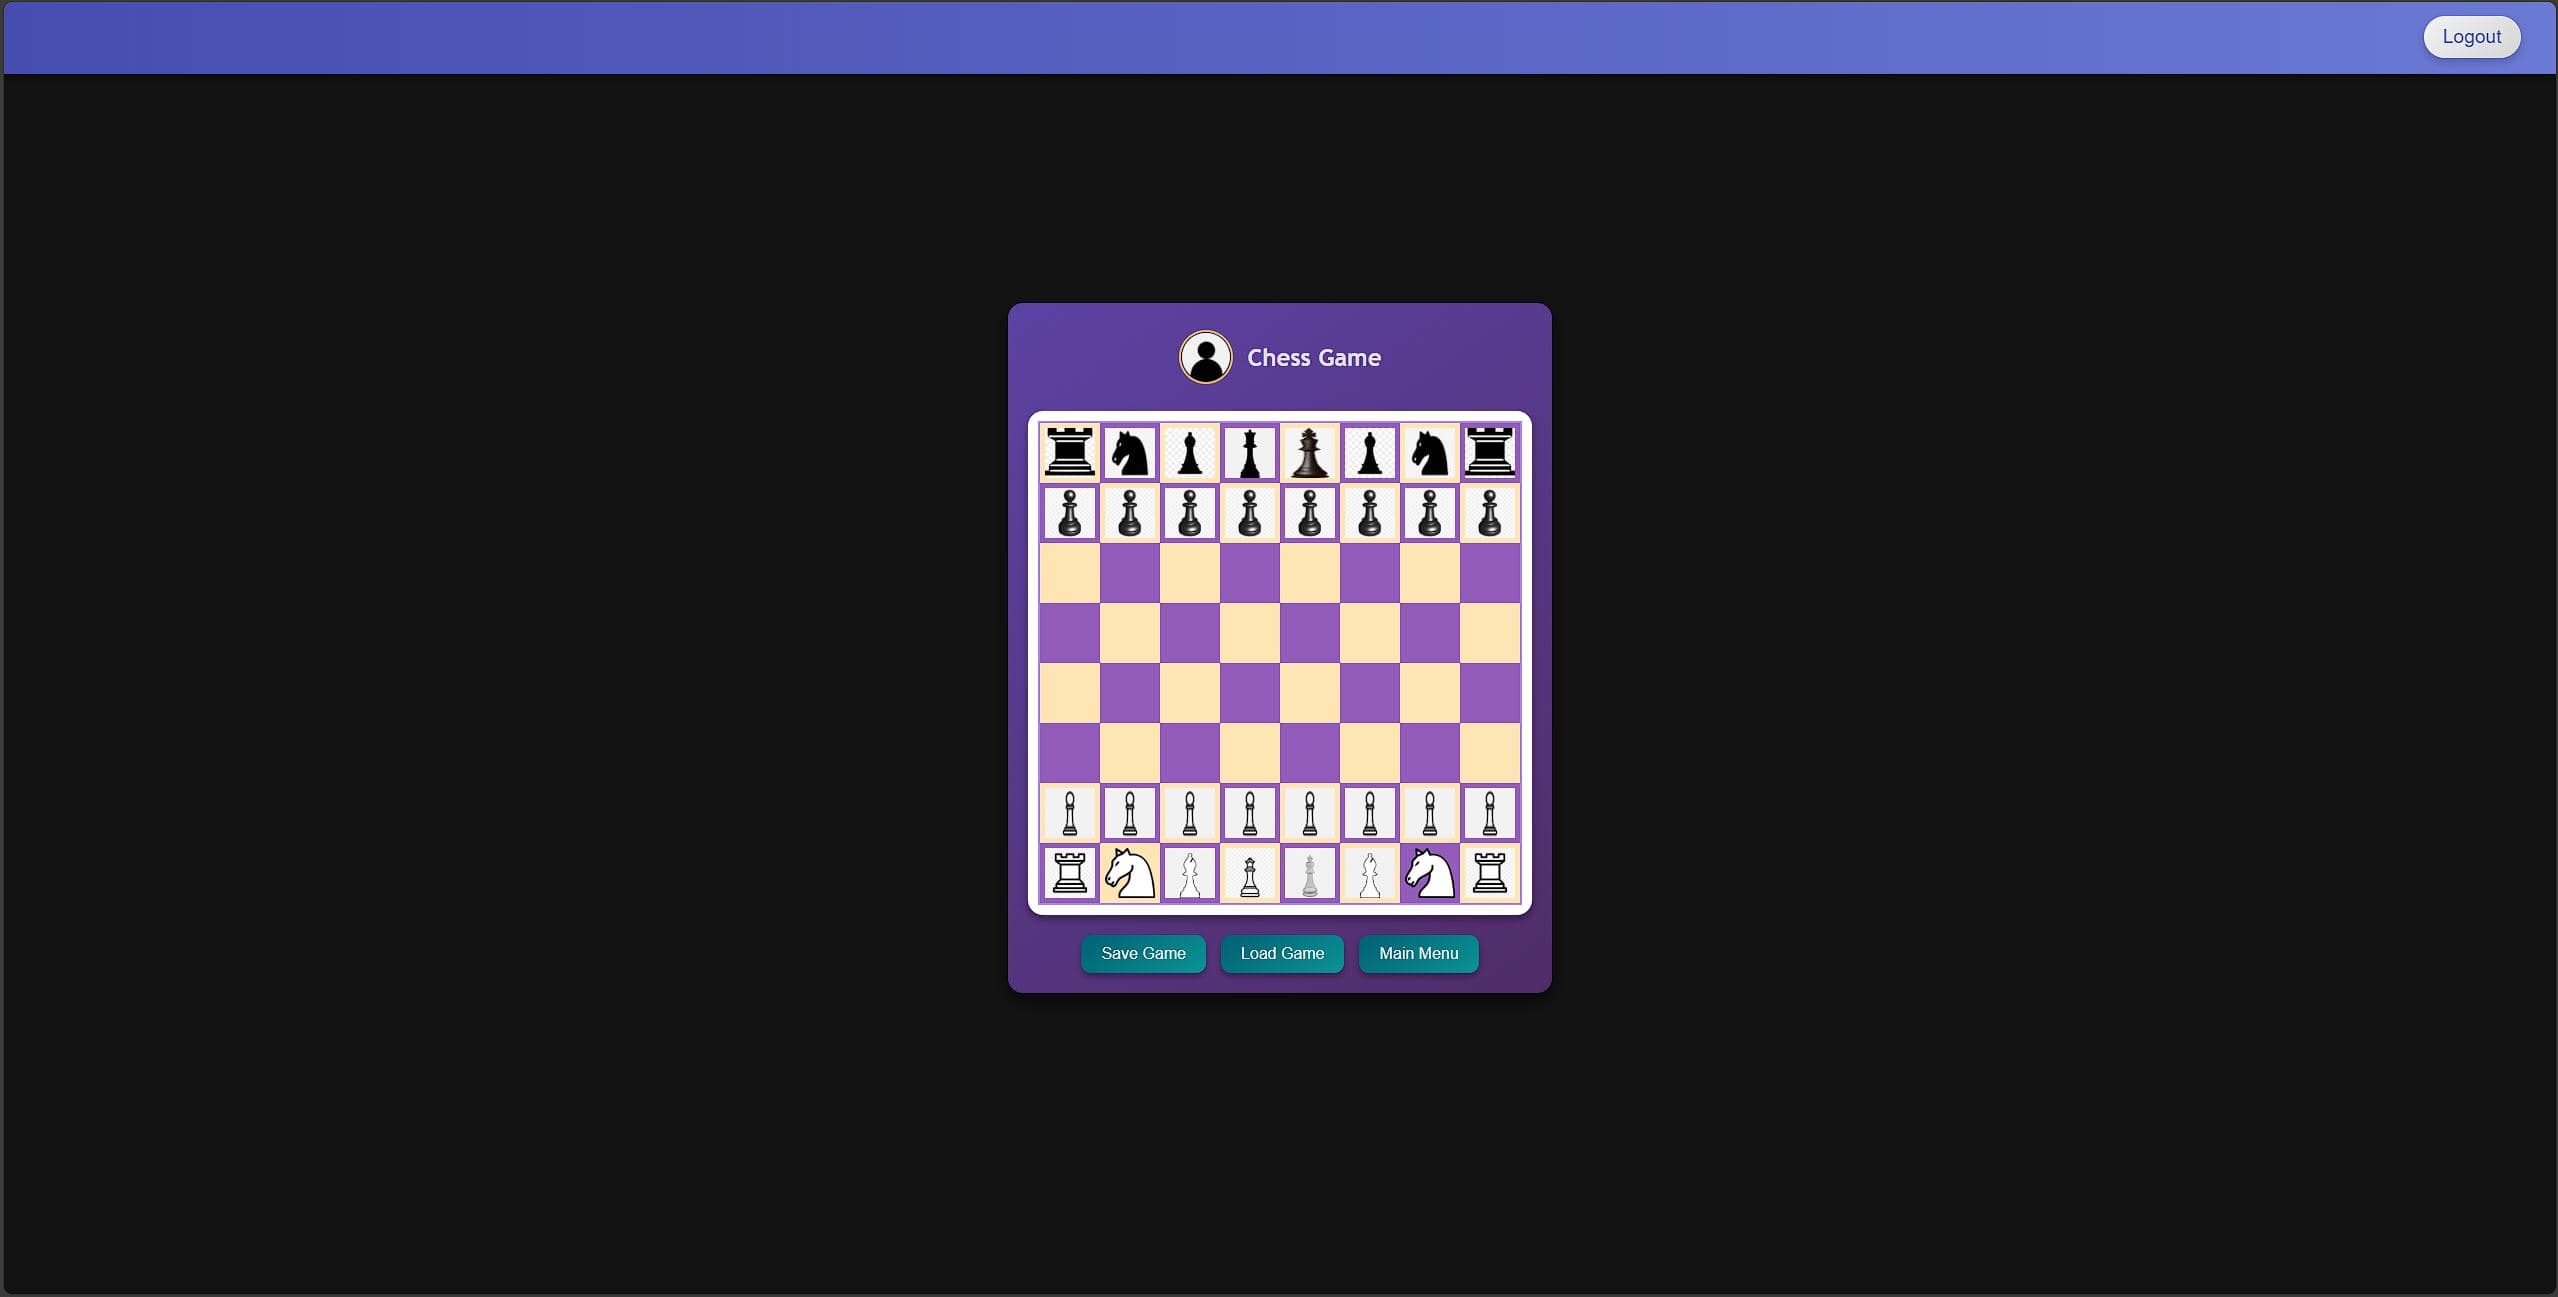Click the white rook on h1
This screenshot has width=2558, height=1297.
pyautogui.click(x=1489, y=873)
